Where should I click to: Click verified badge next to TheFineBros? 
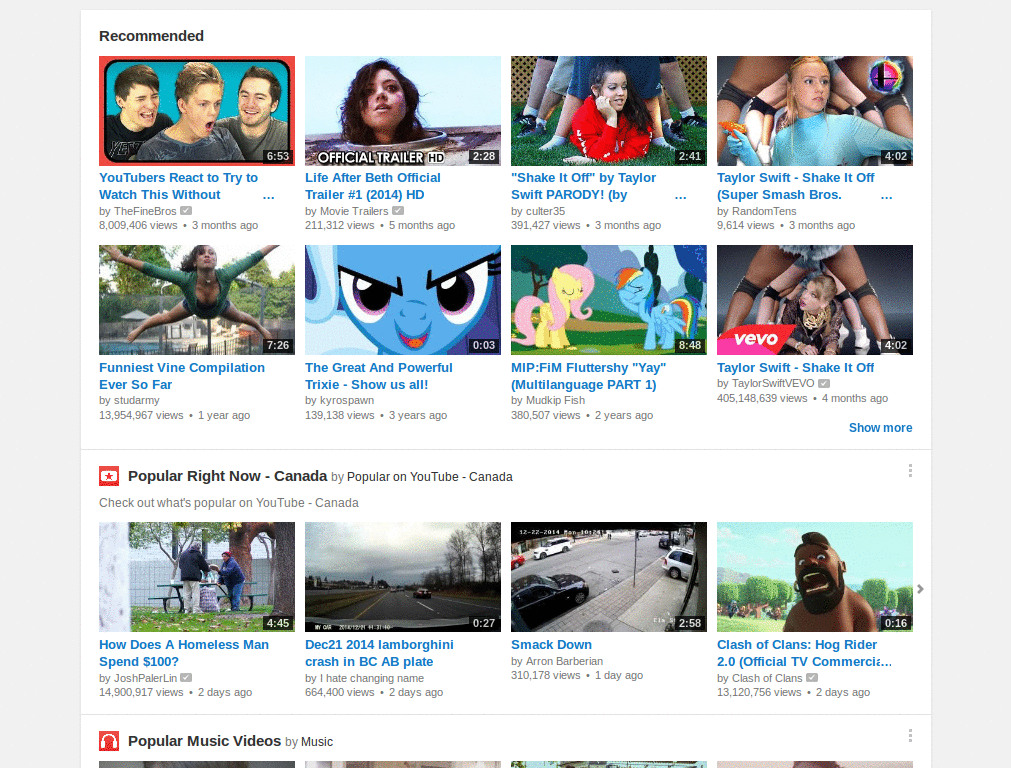click(186, 211)
